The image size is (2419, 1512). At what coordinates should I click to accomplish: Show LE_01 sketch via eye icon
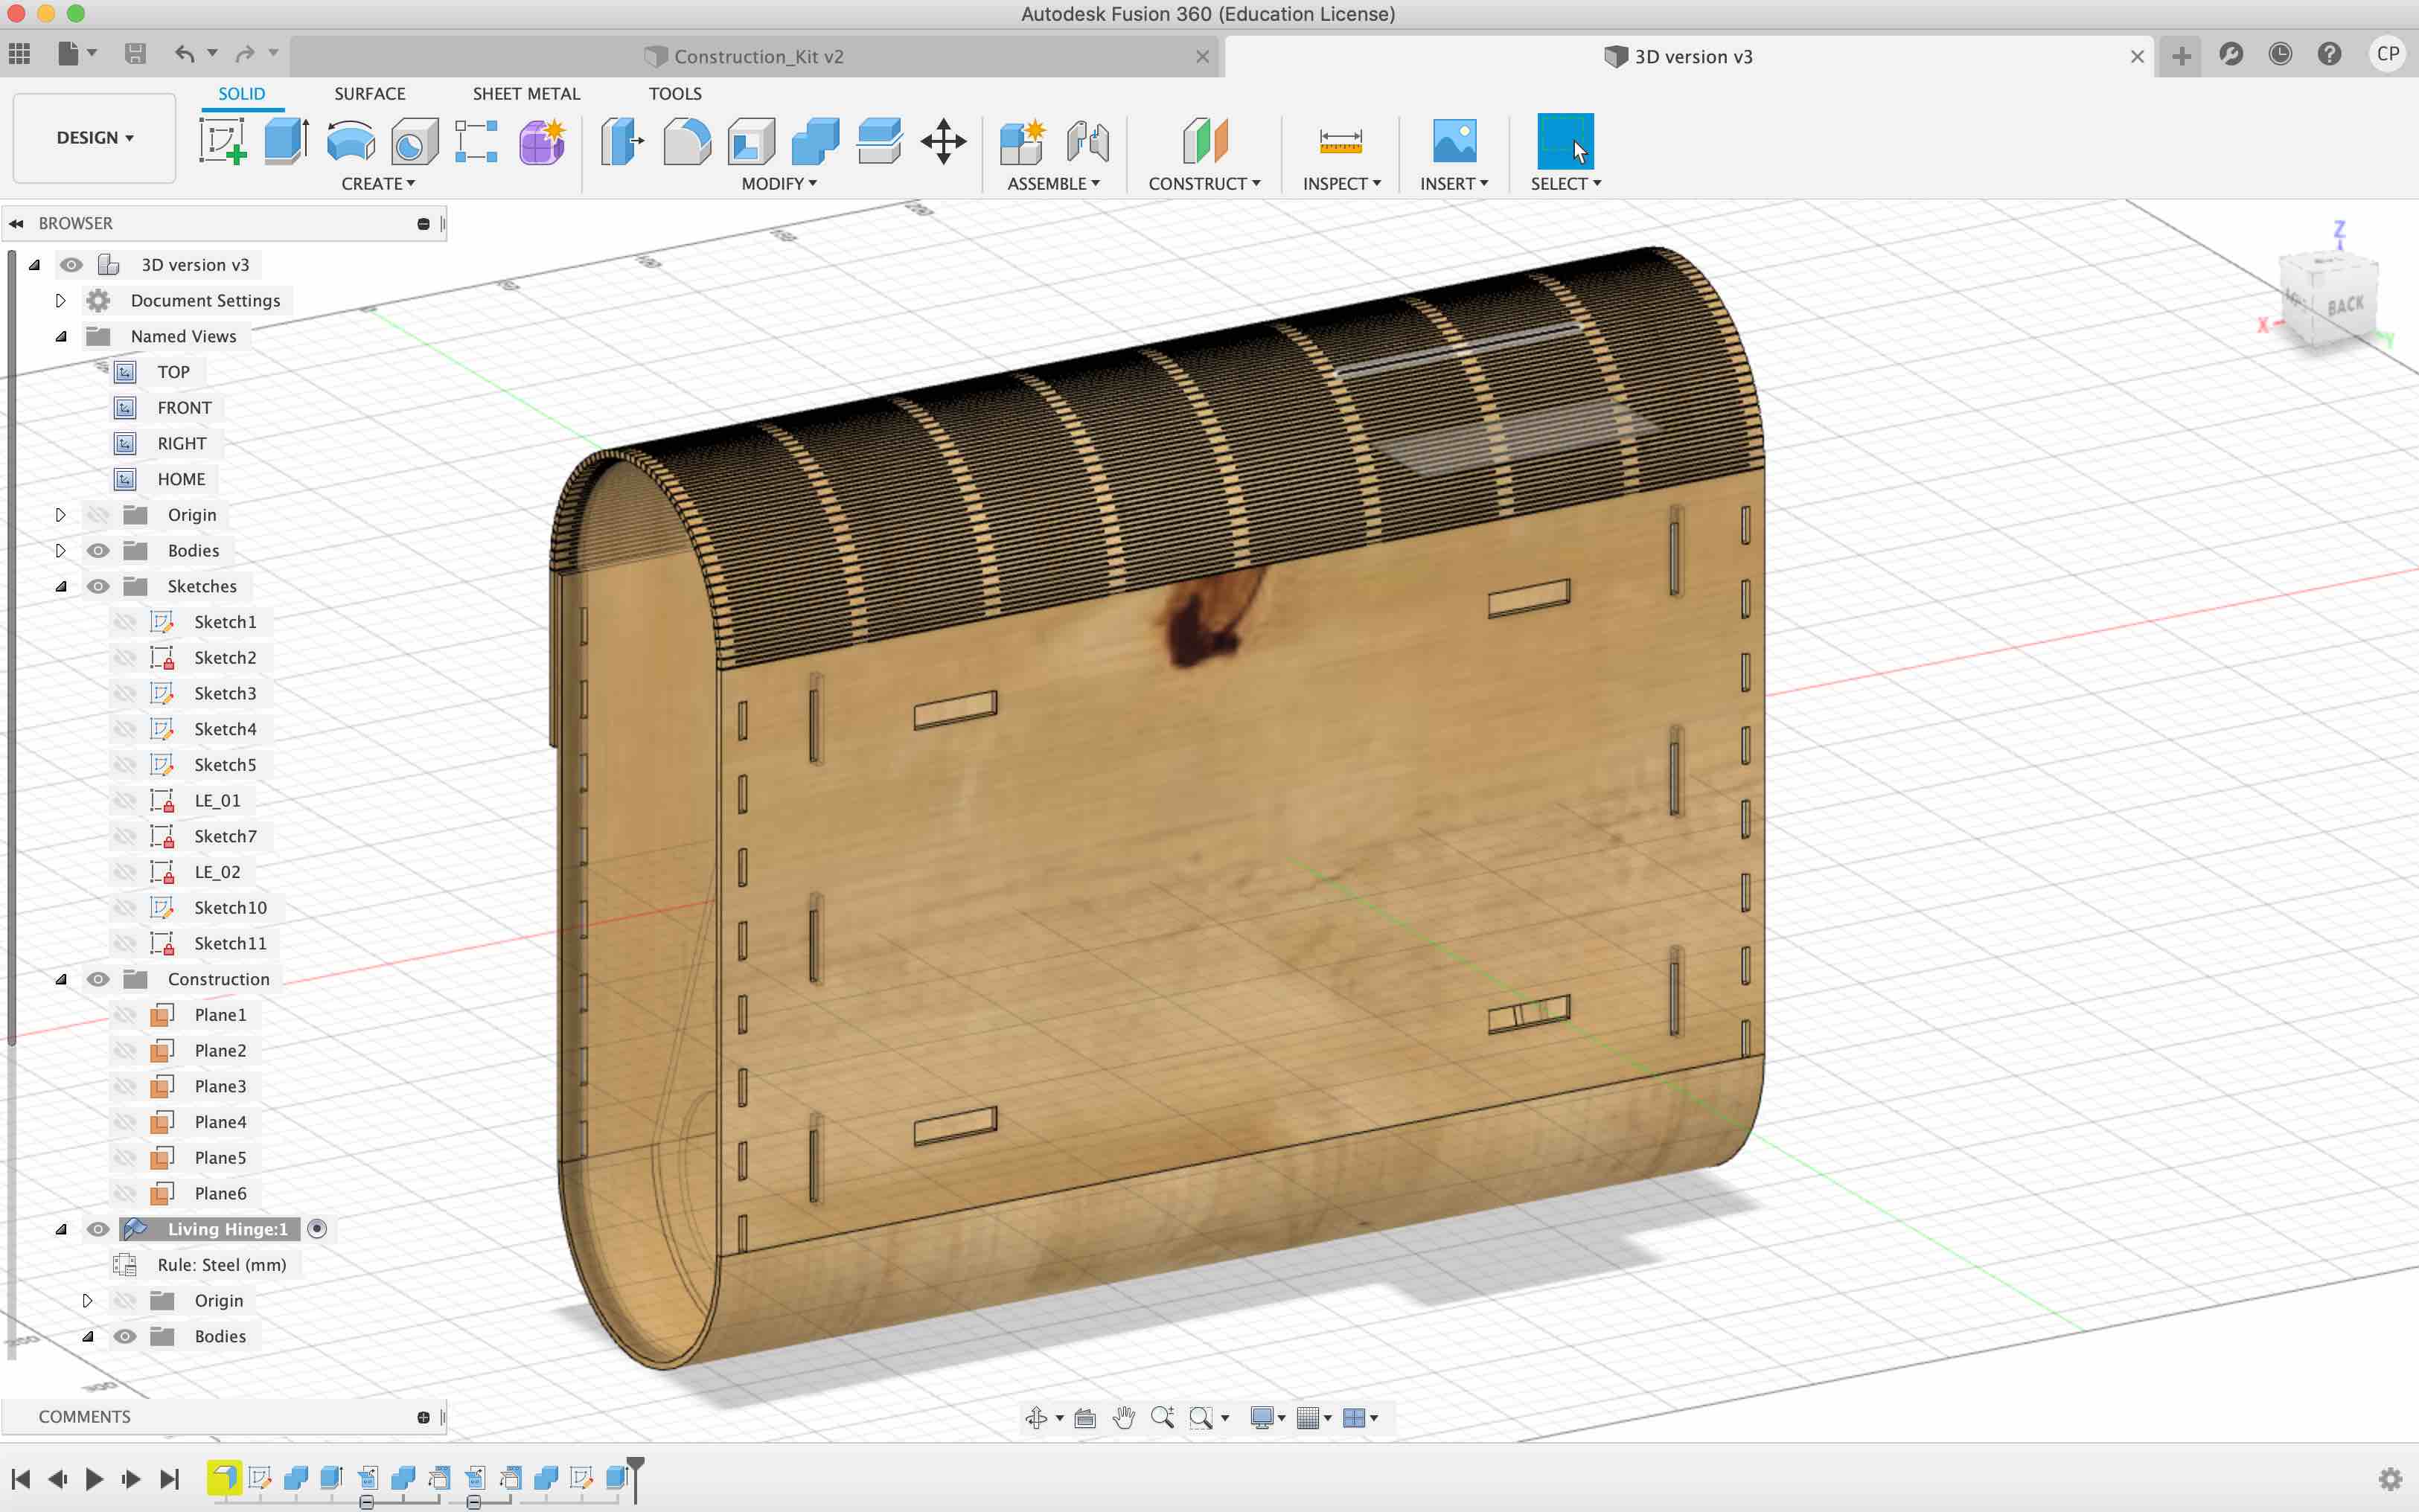pos(124,801)
